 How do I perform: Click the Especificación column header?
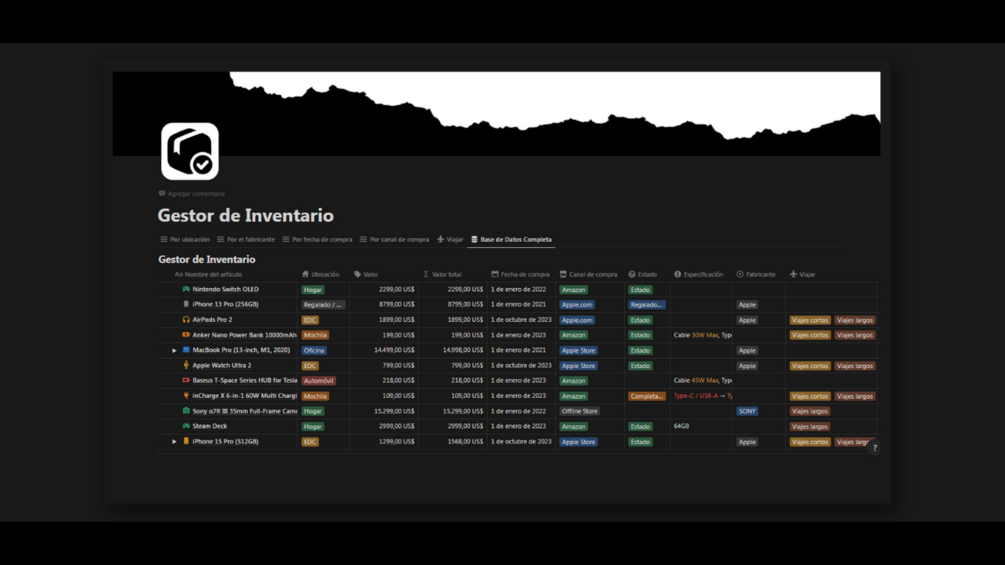point(699,274)
